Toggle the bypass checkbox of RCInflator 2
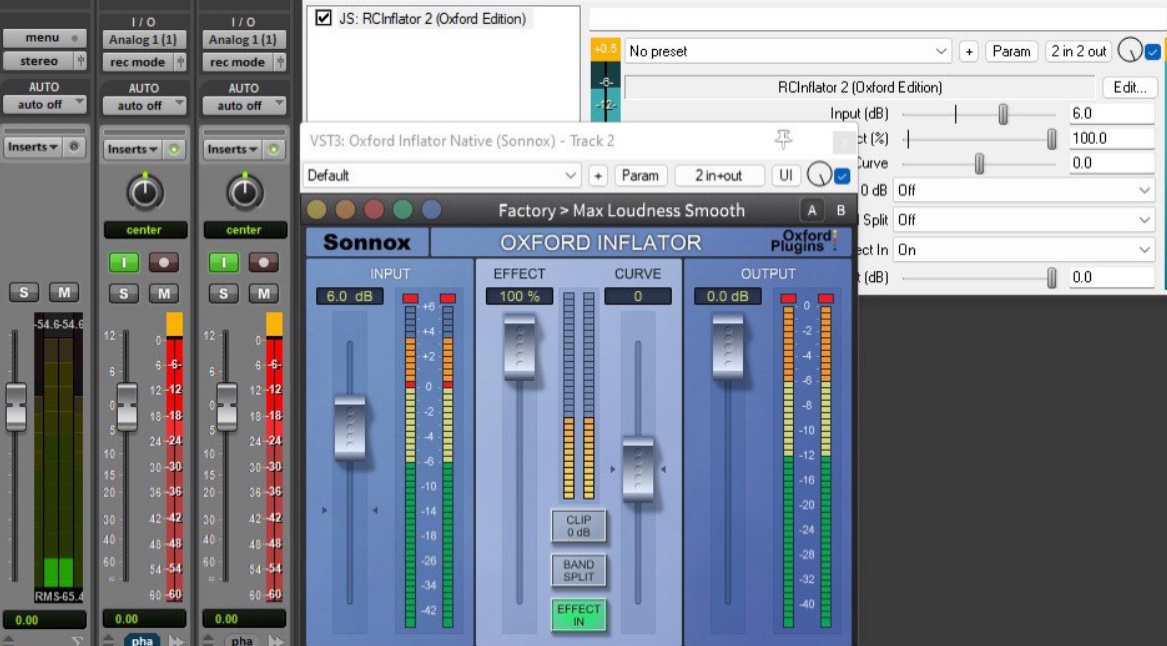 [x=1152, y=52]
